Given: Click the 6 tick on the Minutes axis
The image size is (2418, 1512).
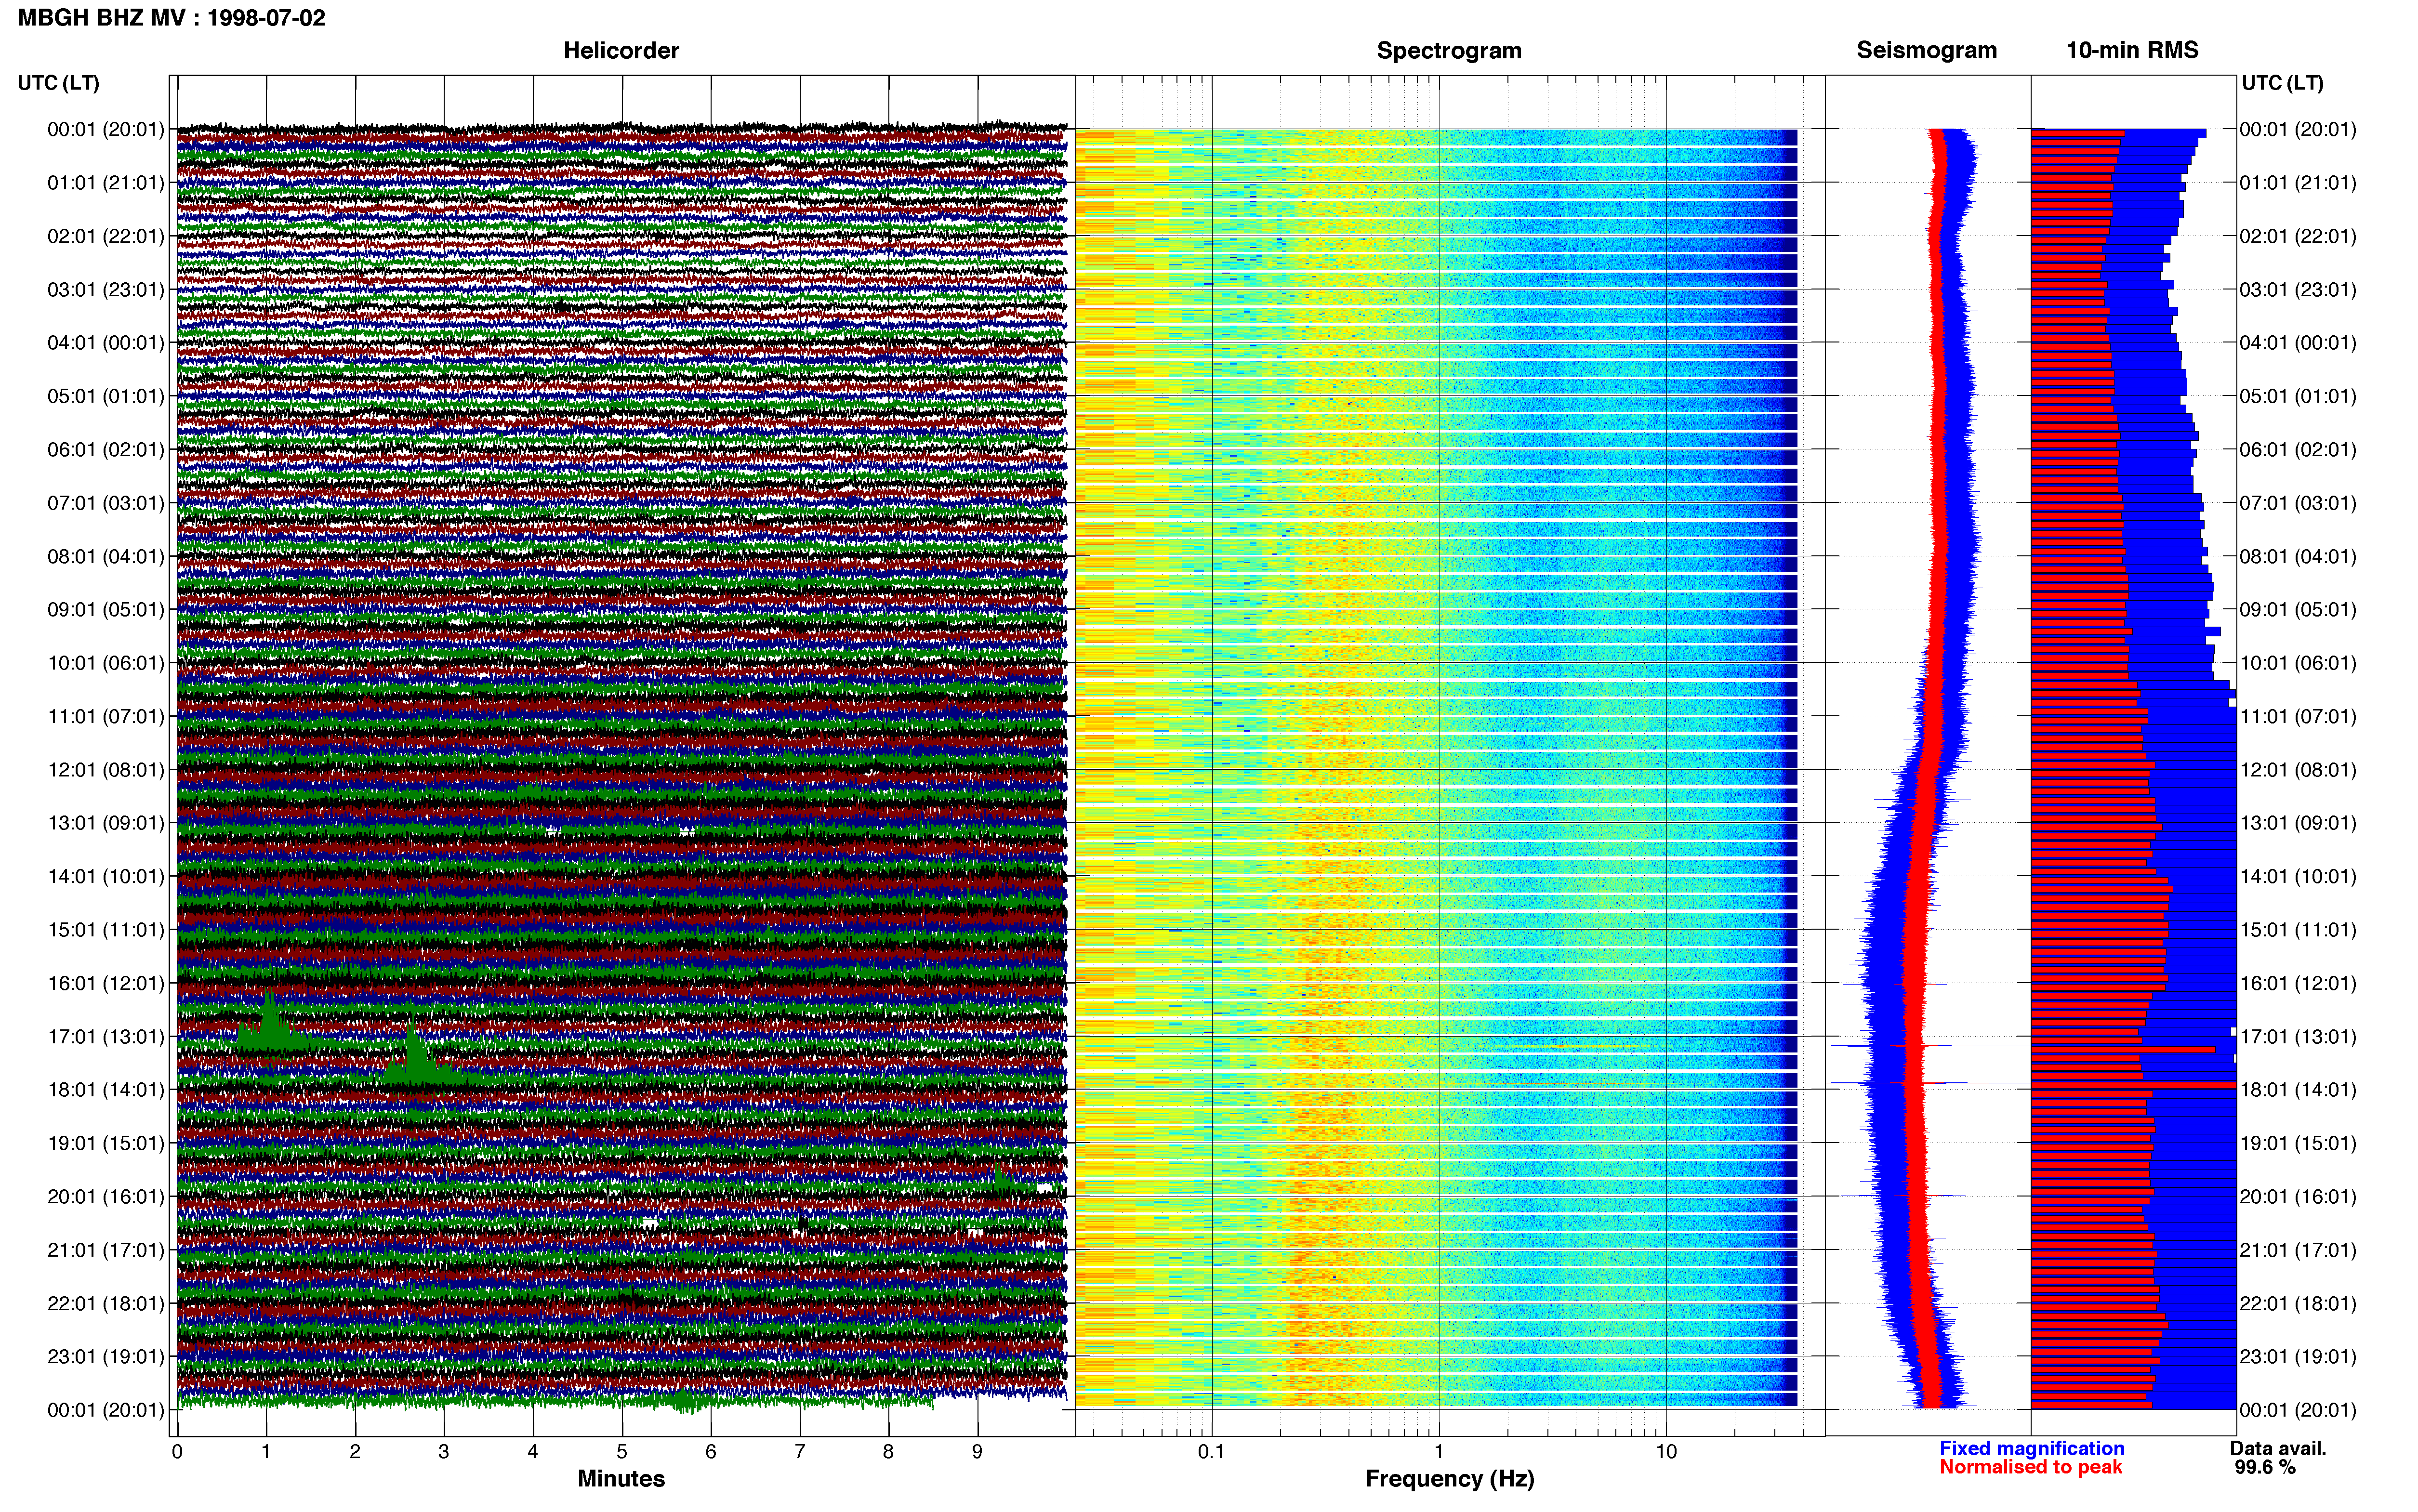Looking at the screenshot, I should click(x=711, y=1452).
